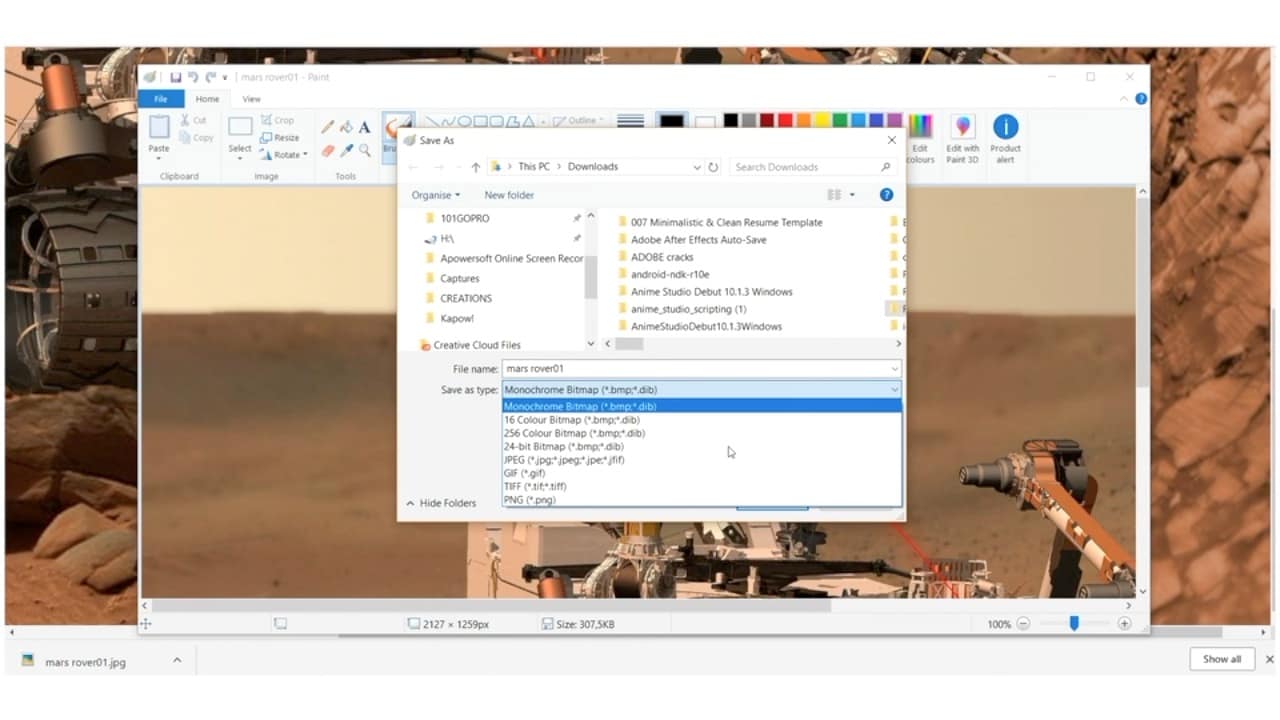1280x720 pixels.
Task: Switch to the View tab
Action: pos(251,98)
